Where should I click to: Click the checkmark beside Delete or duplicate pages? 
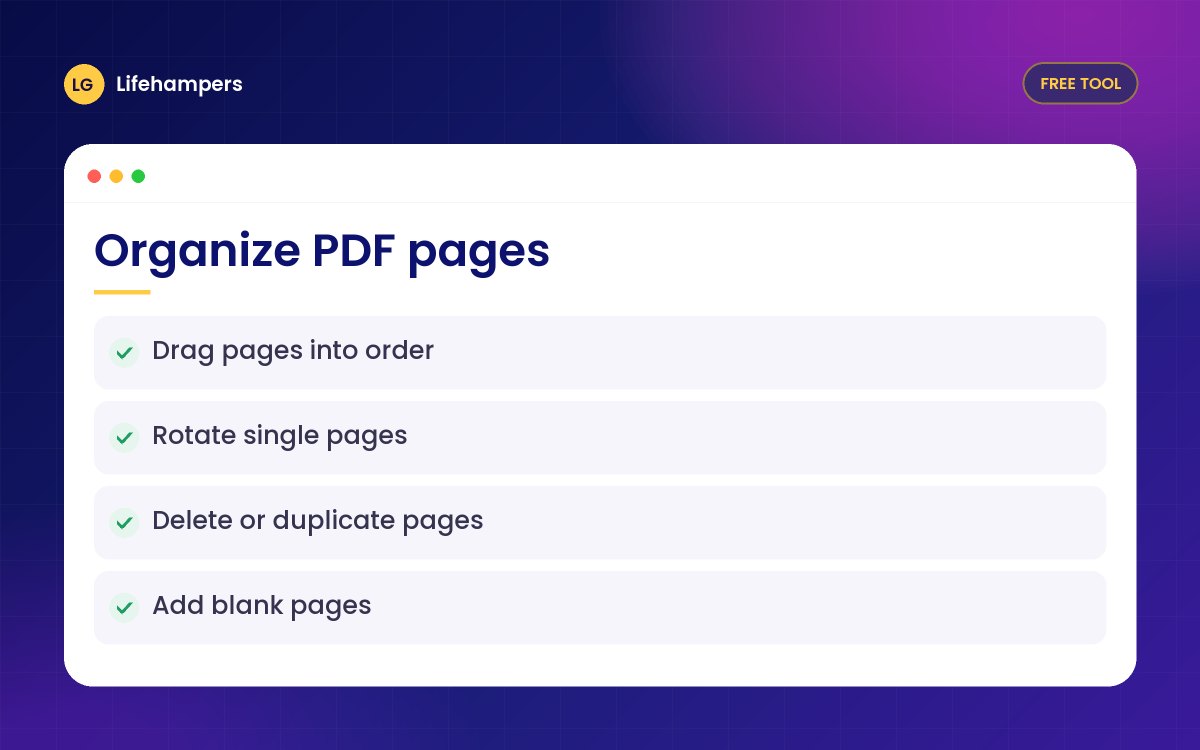click(x=124, y=522)
